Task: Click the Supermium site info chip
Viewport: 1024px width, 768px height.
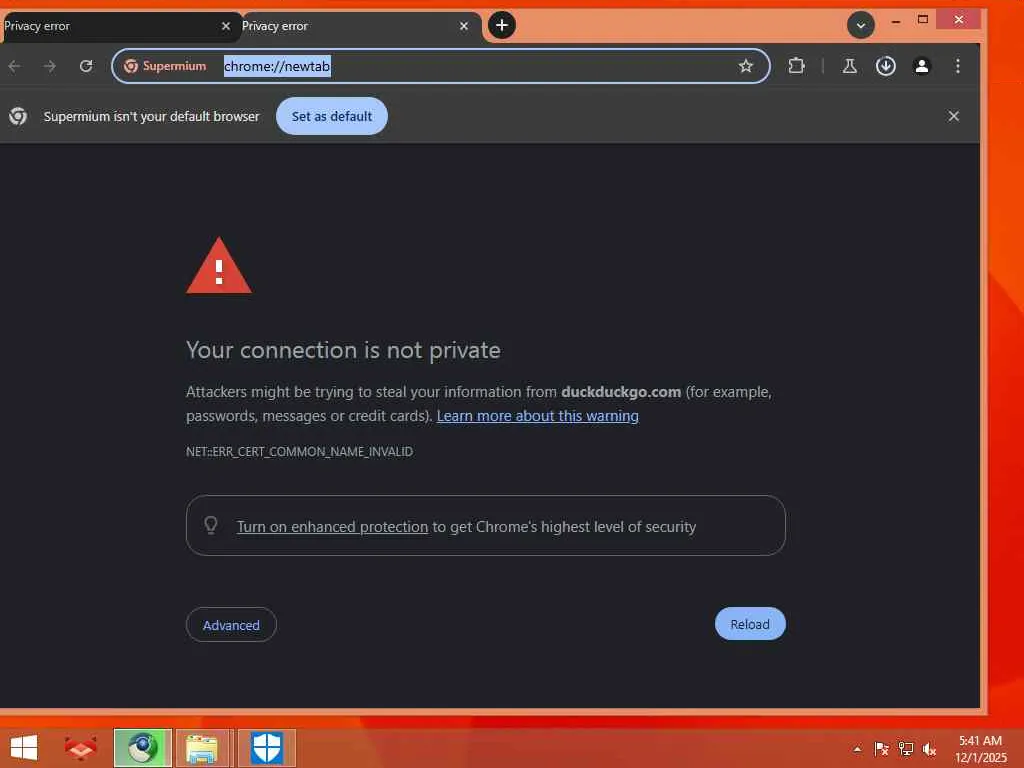Action: 165,66
